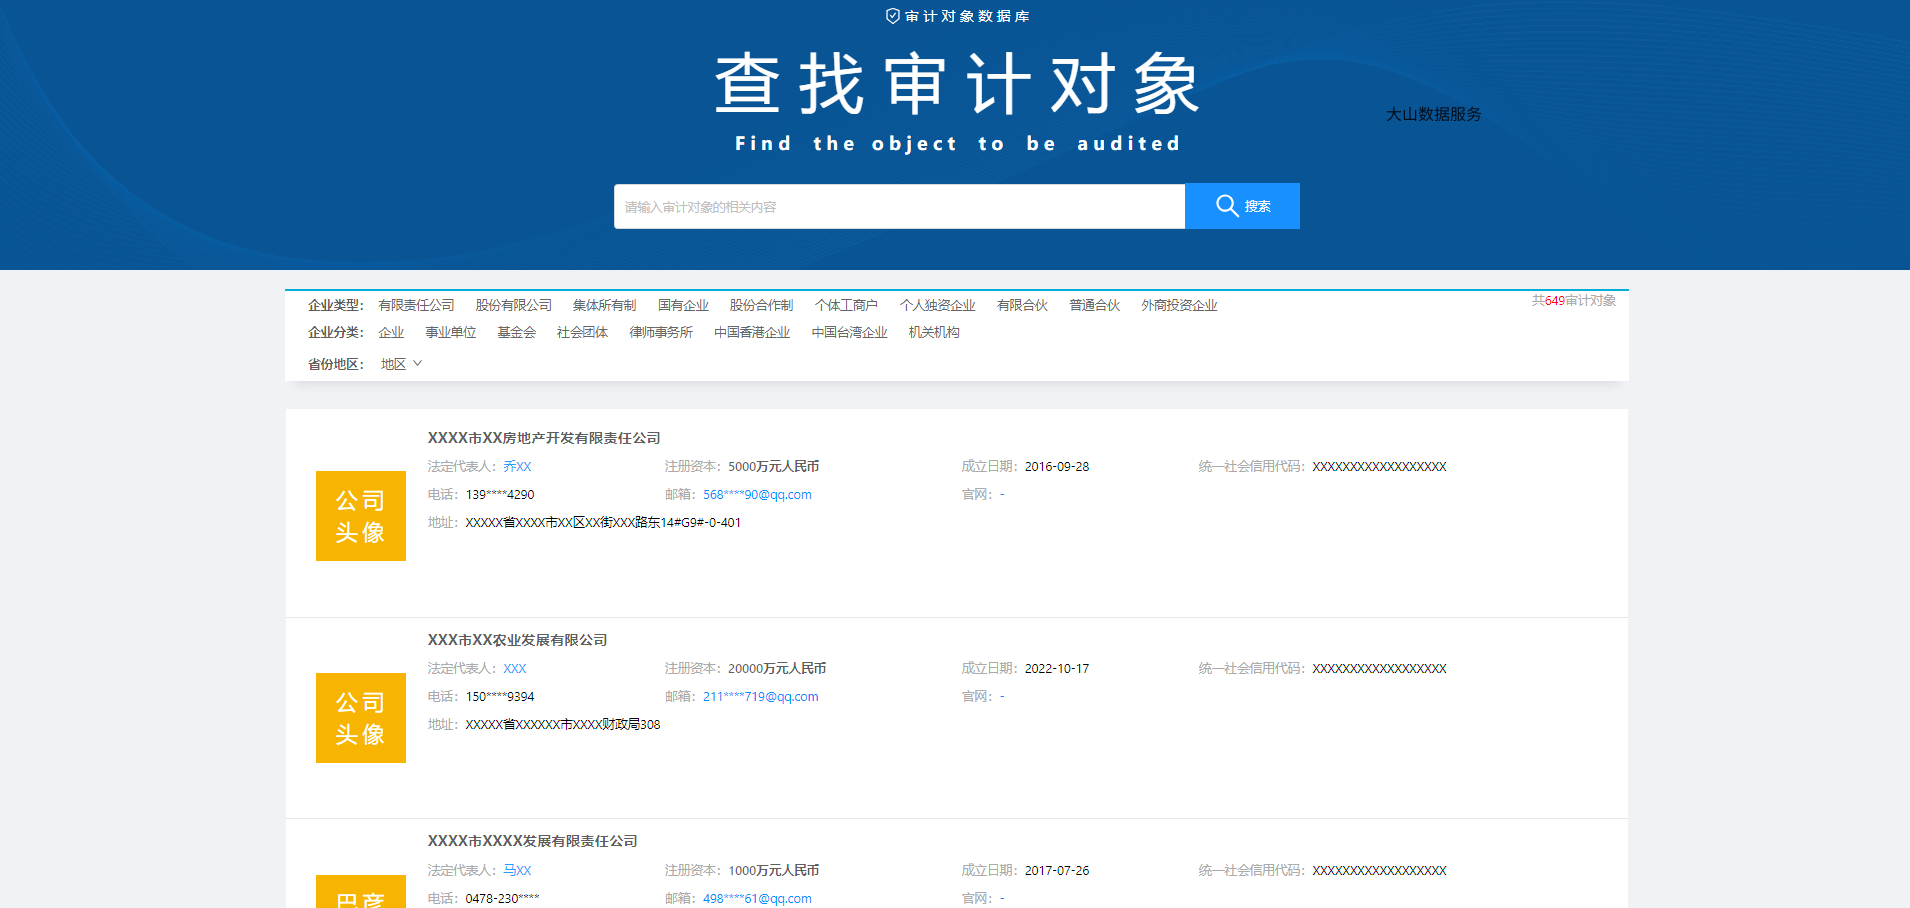Click registered capital 5000万元人民币
Screen dimensions: 1910x908
coord(774,466)
